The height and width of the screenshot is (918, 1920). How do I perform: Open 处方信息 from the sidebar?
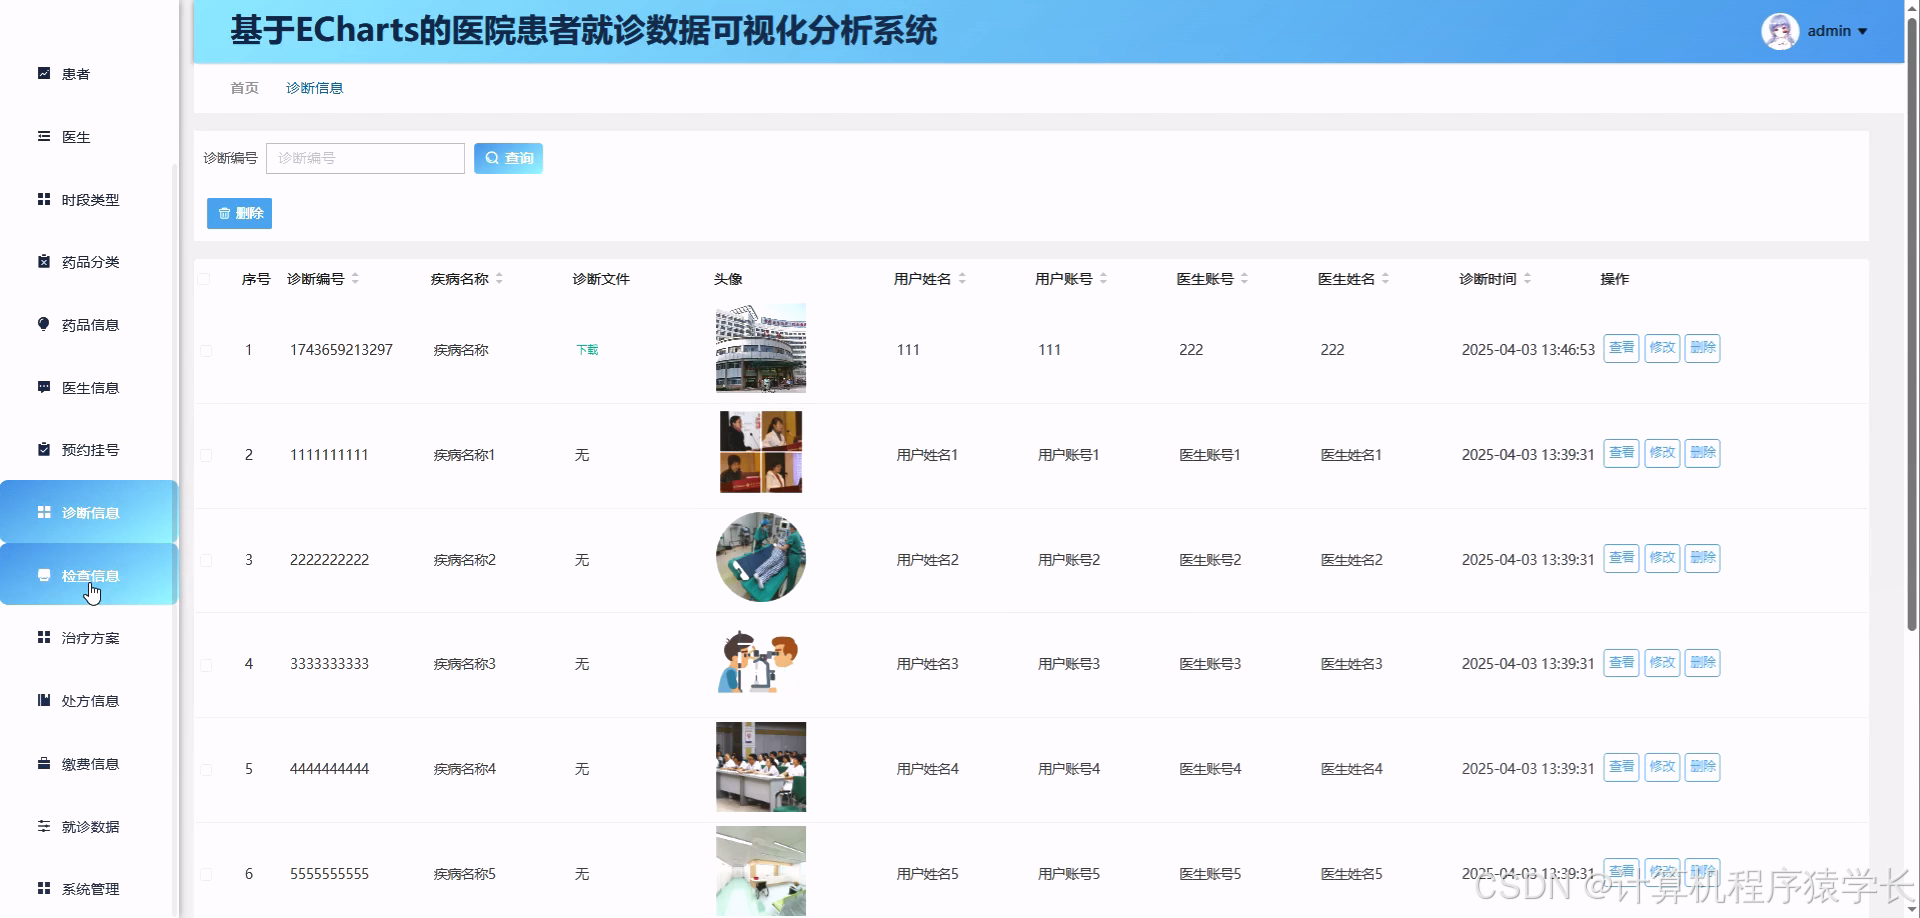click(x=88, y=700)
